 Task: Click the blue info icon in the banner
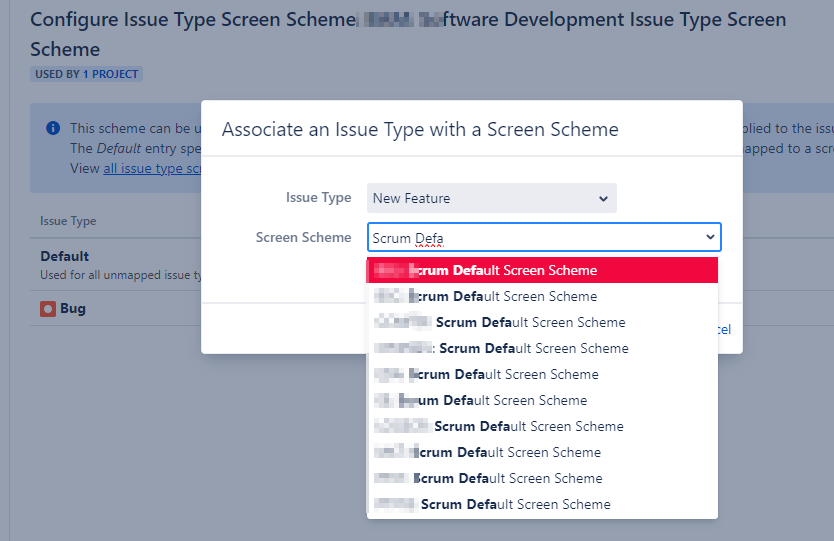pos(52,128)
